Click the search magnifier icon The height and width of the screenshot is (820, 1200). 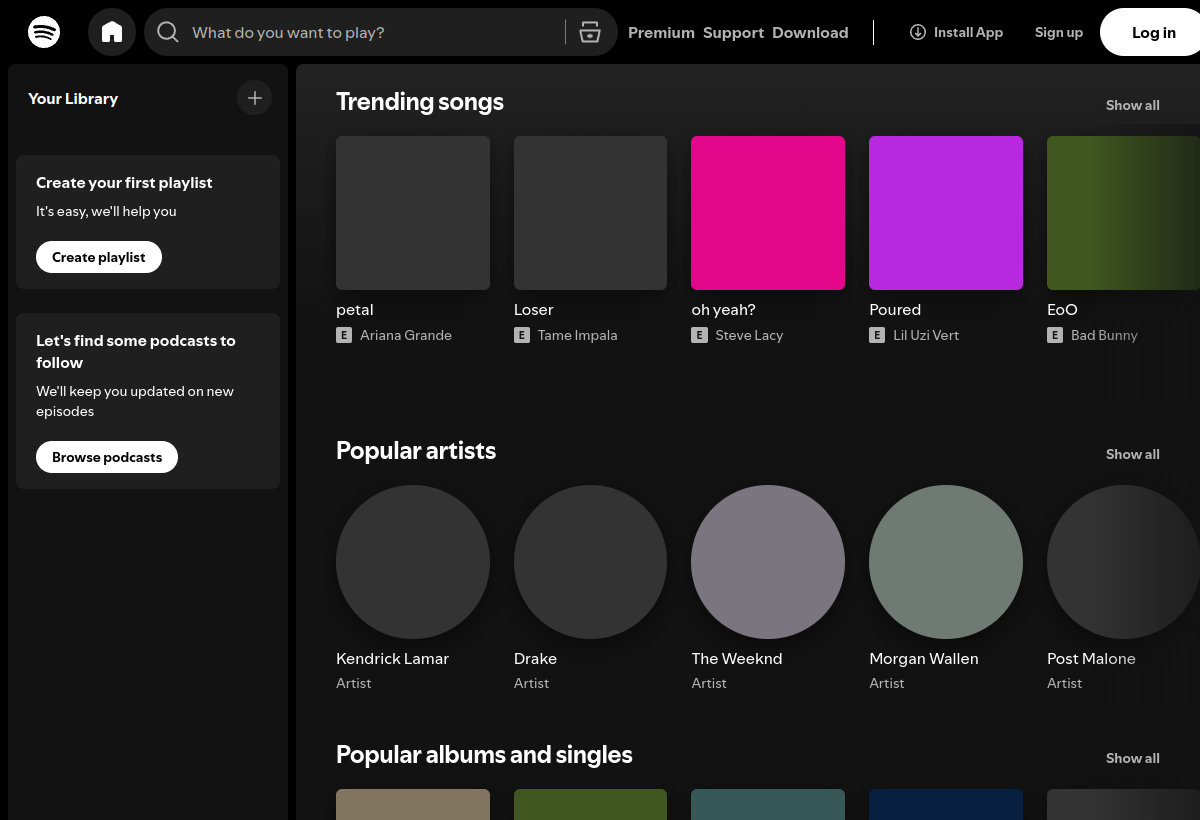click(x=168, y=32)
